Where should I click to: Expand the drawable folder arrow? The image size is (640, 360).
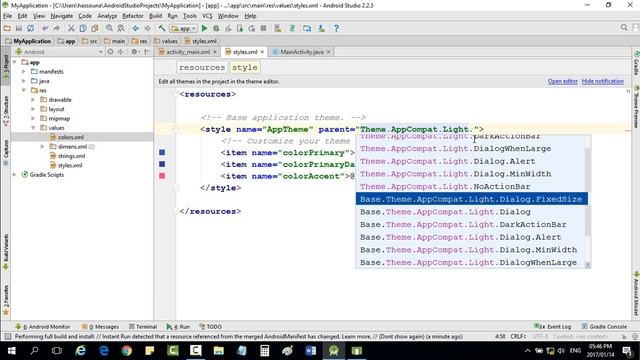point(33,100)
